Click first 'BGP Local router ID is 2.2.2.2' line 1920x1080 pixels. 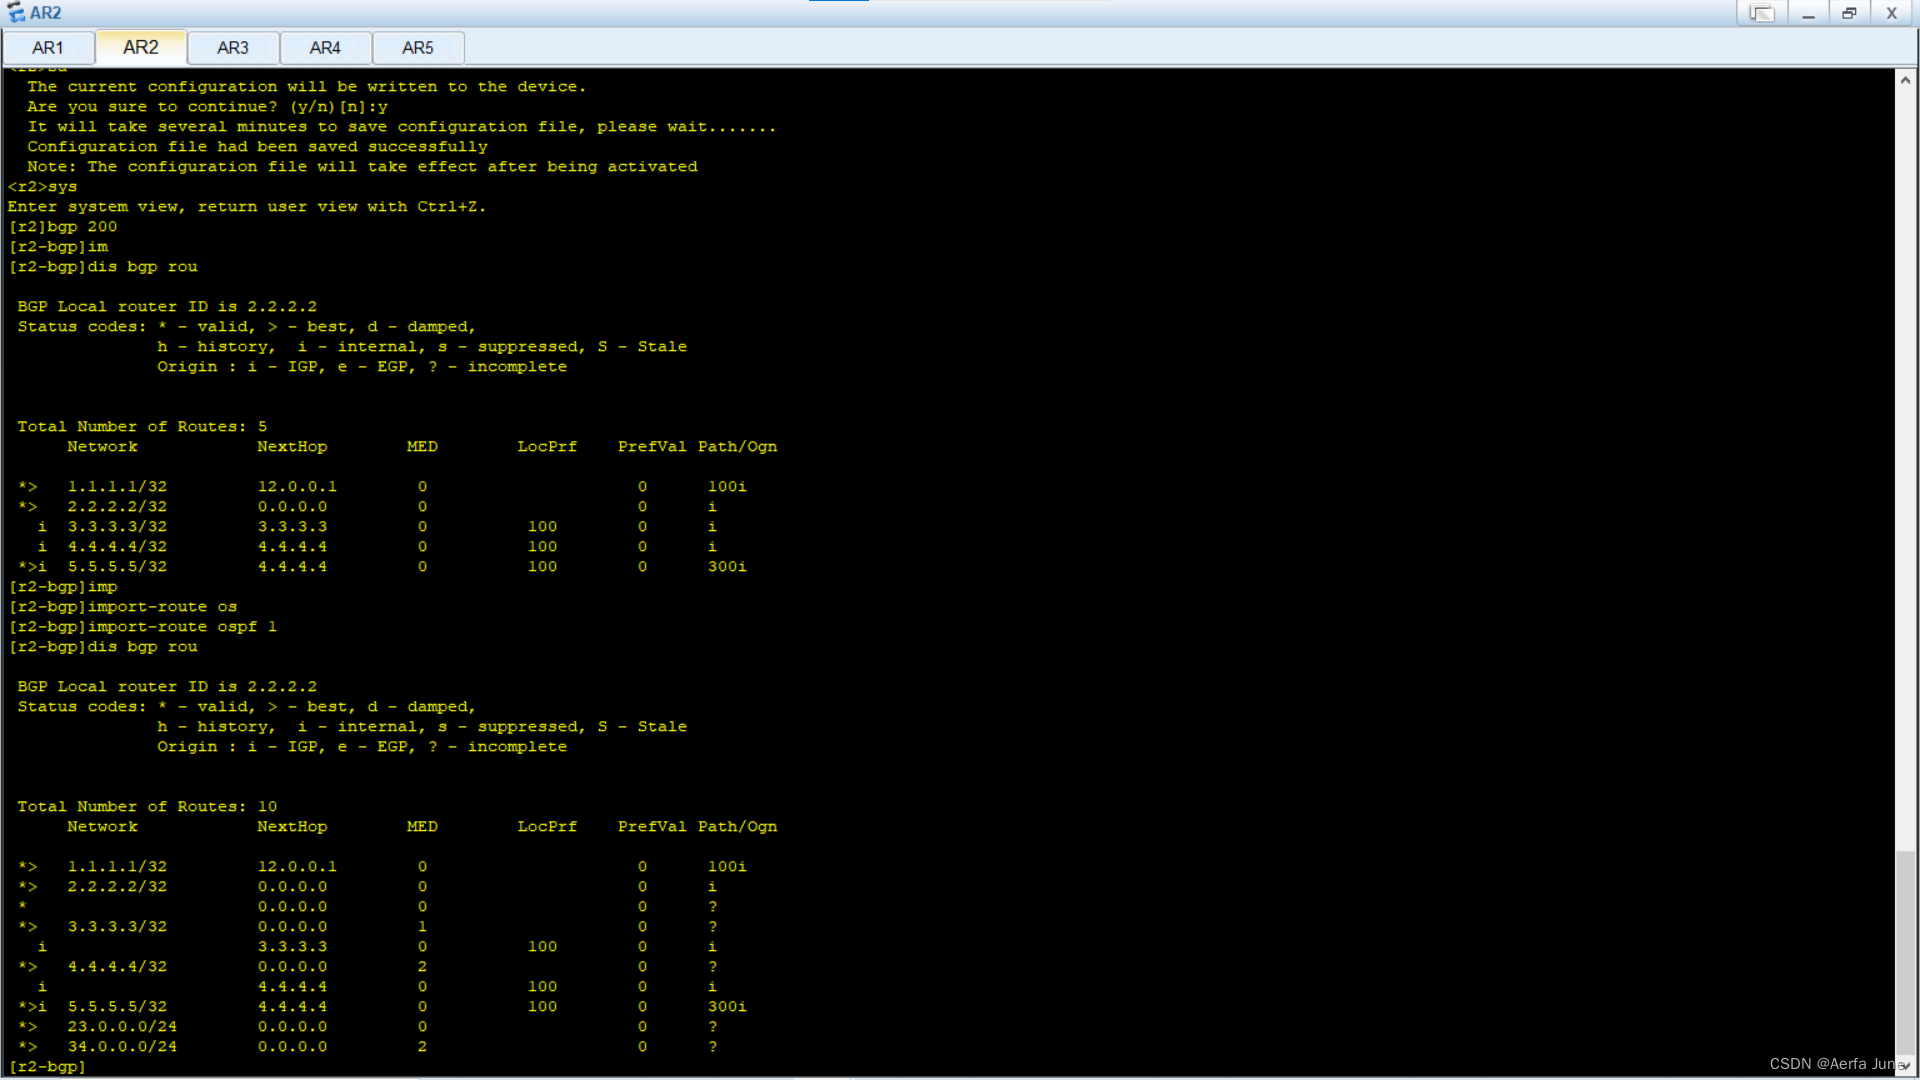167,307
